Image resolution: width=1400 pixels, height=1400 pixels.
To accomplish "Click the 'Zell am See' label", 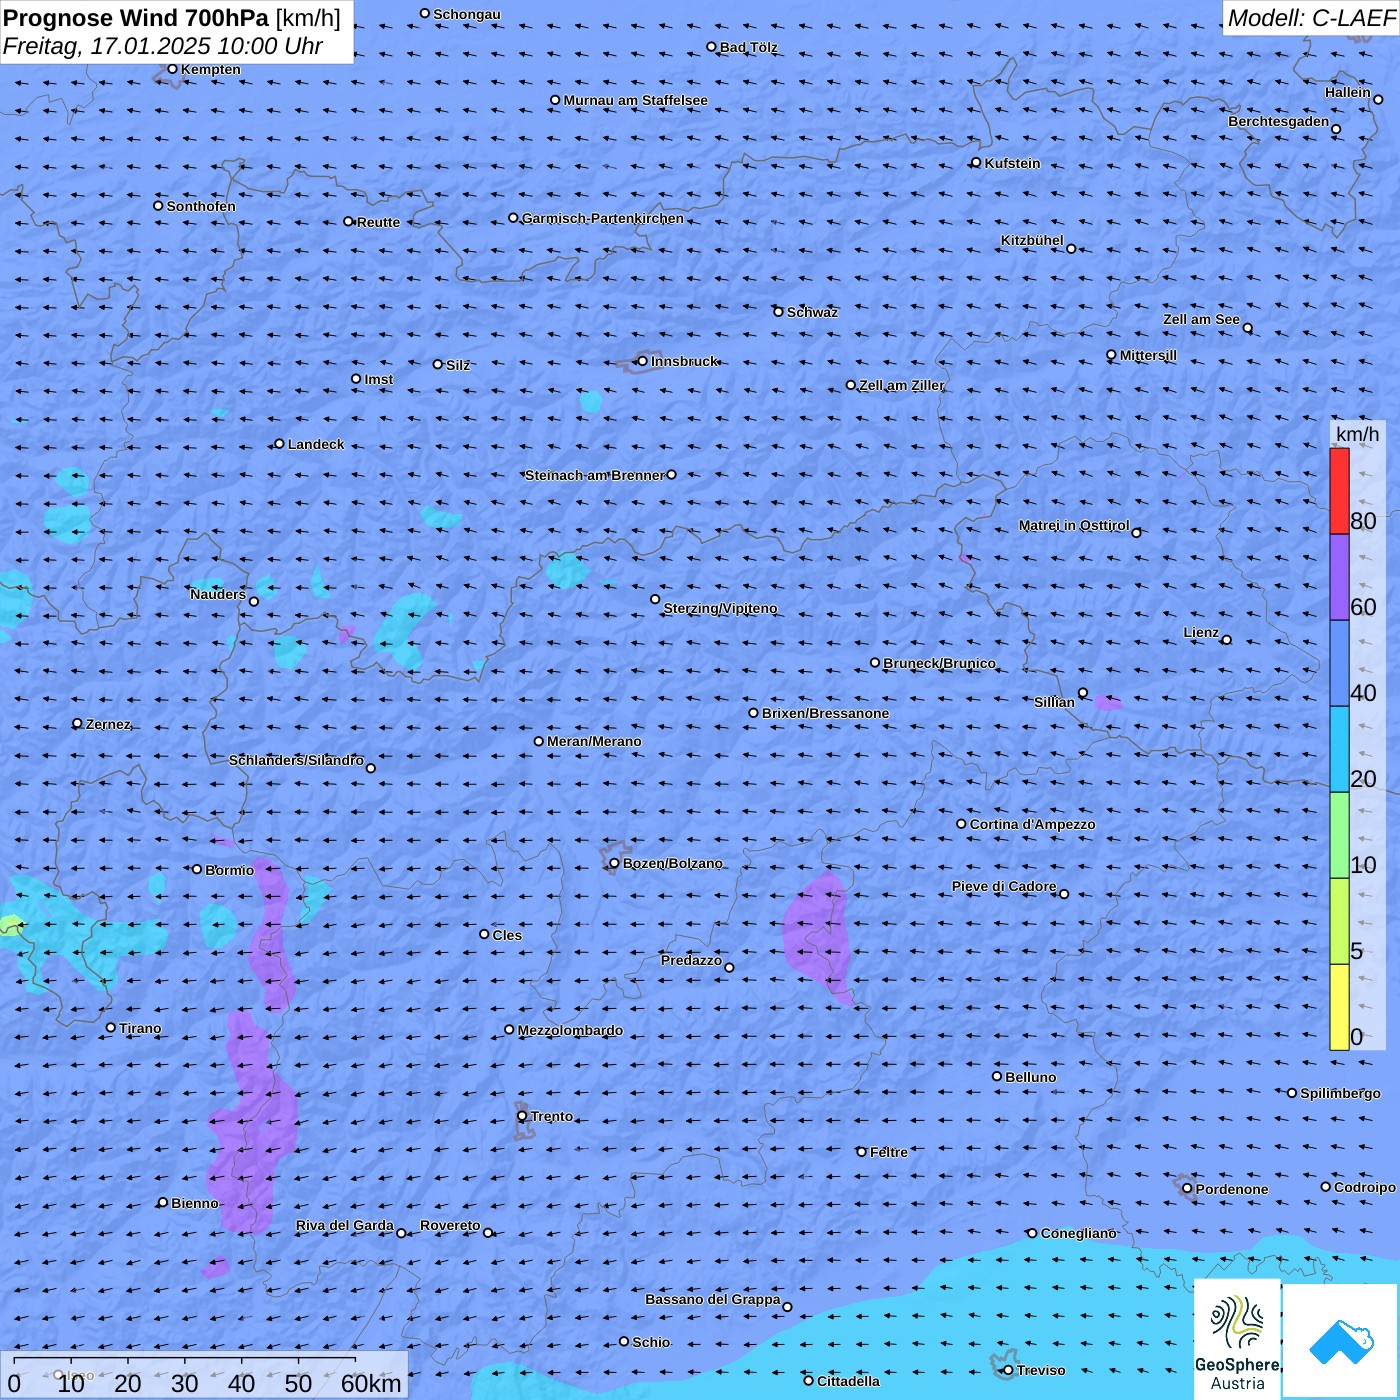I will coord(1201,319).
